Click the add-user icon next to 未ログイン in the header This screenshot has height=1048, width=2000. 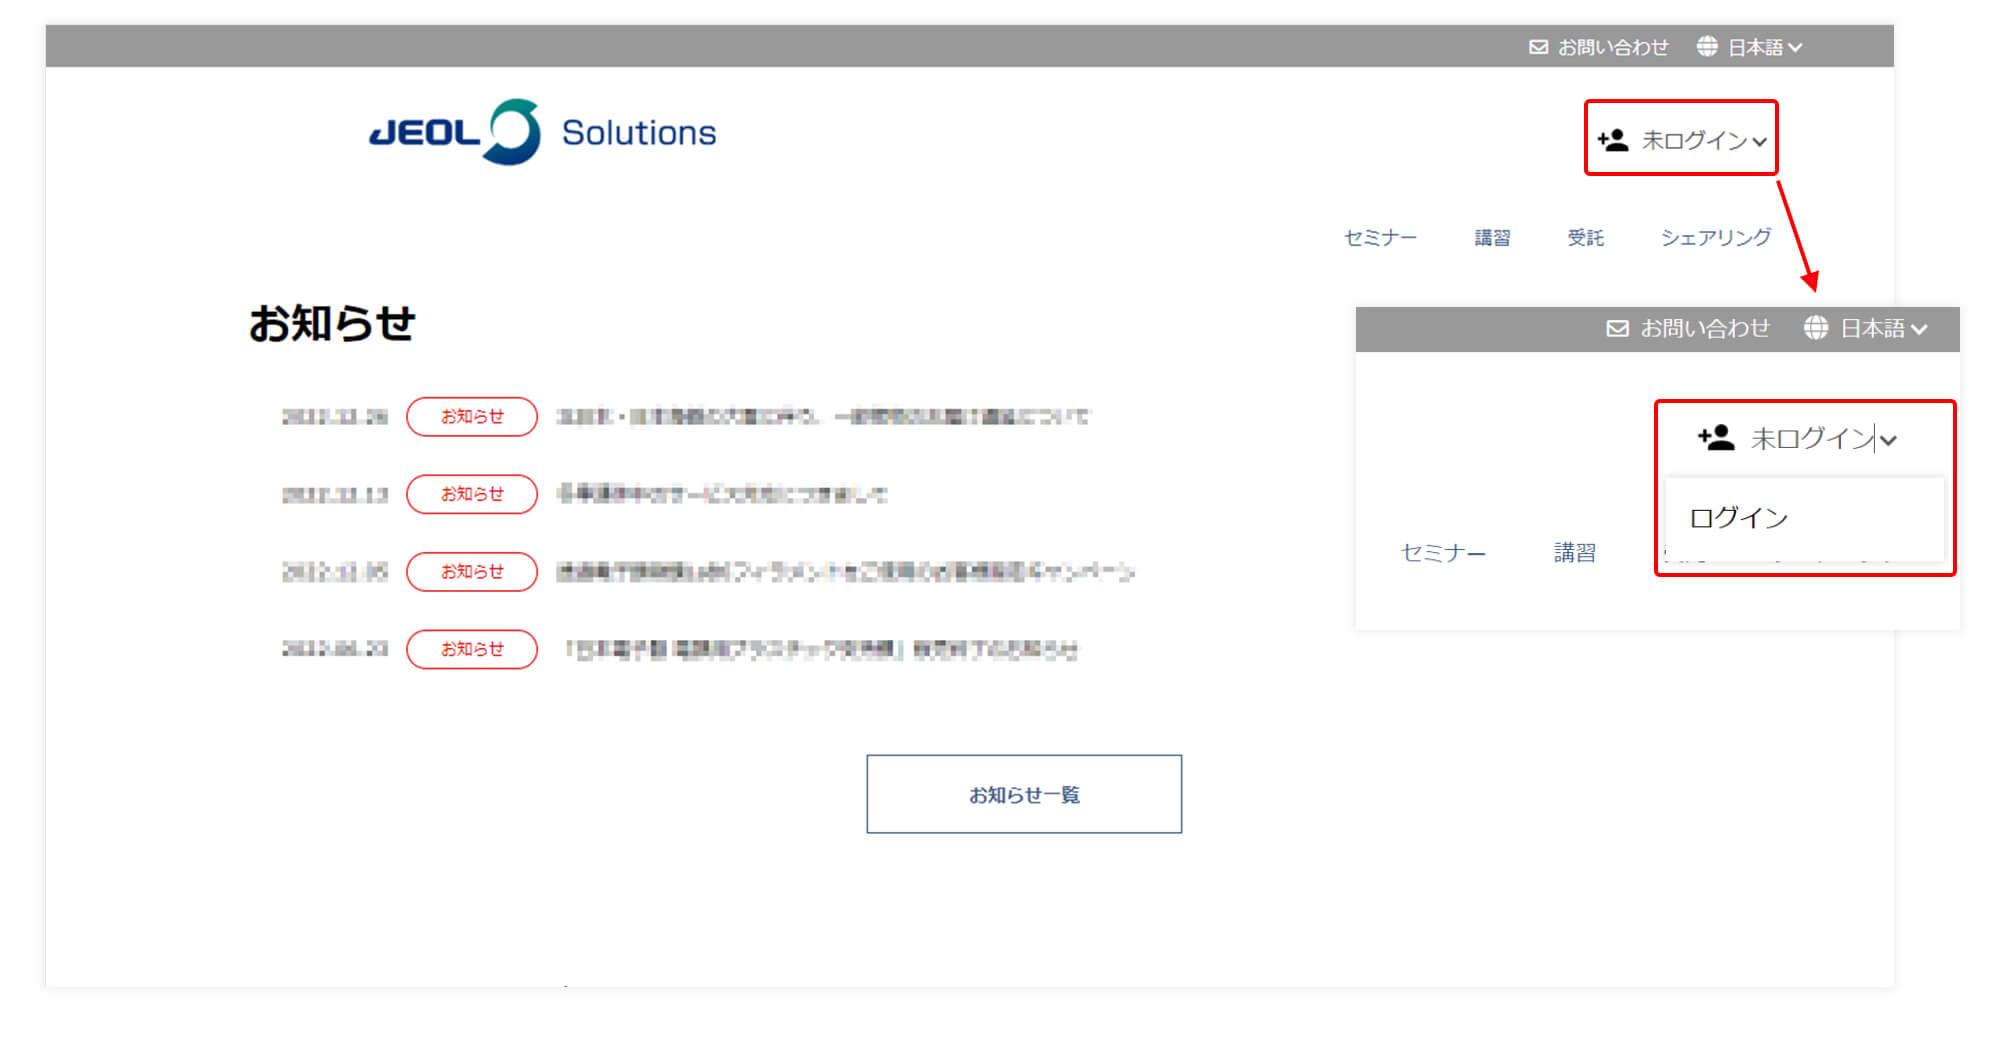(x=1613, y=140)
